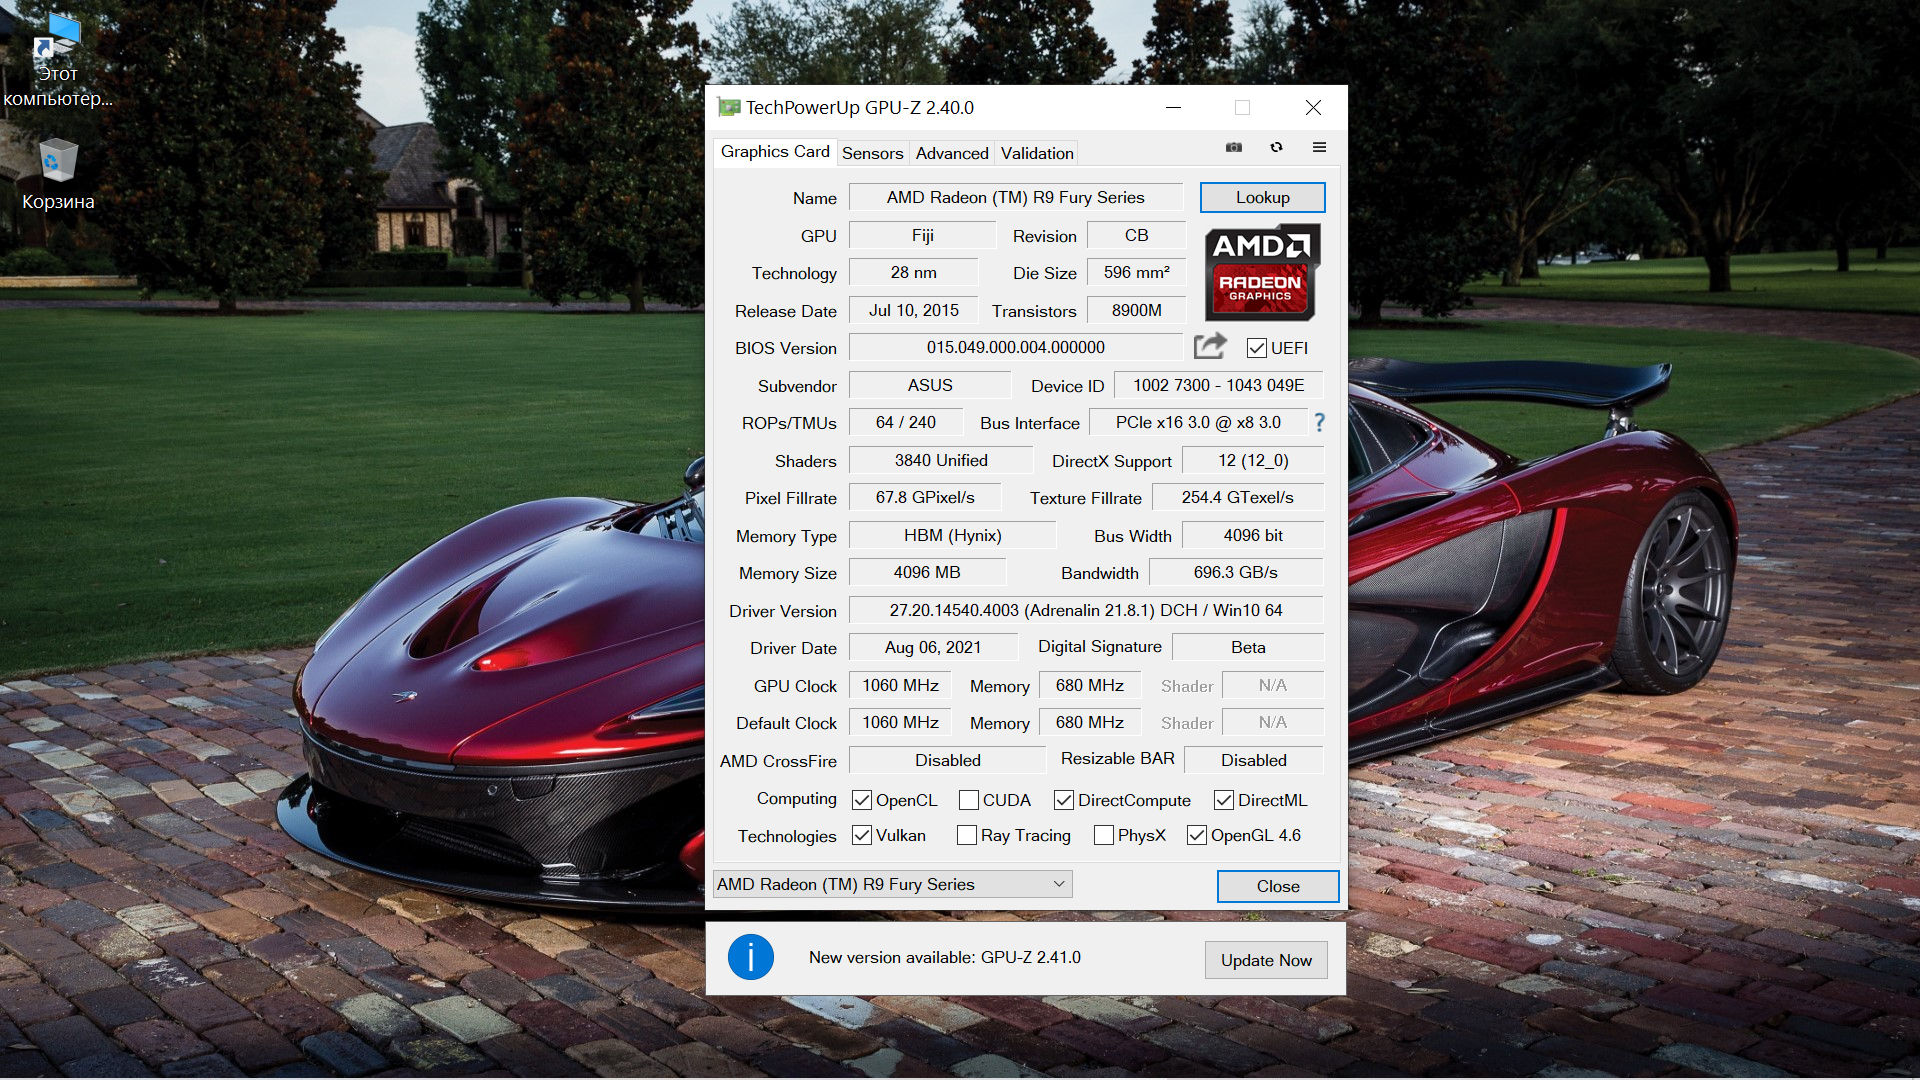Click the blue info icon in update bar
Viewport: 1920px width, 1080px height.
pyautogui.click(x=750, y=957)
